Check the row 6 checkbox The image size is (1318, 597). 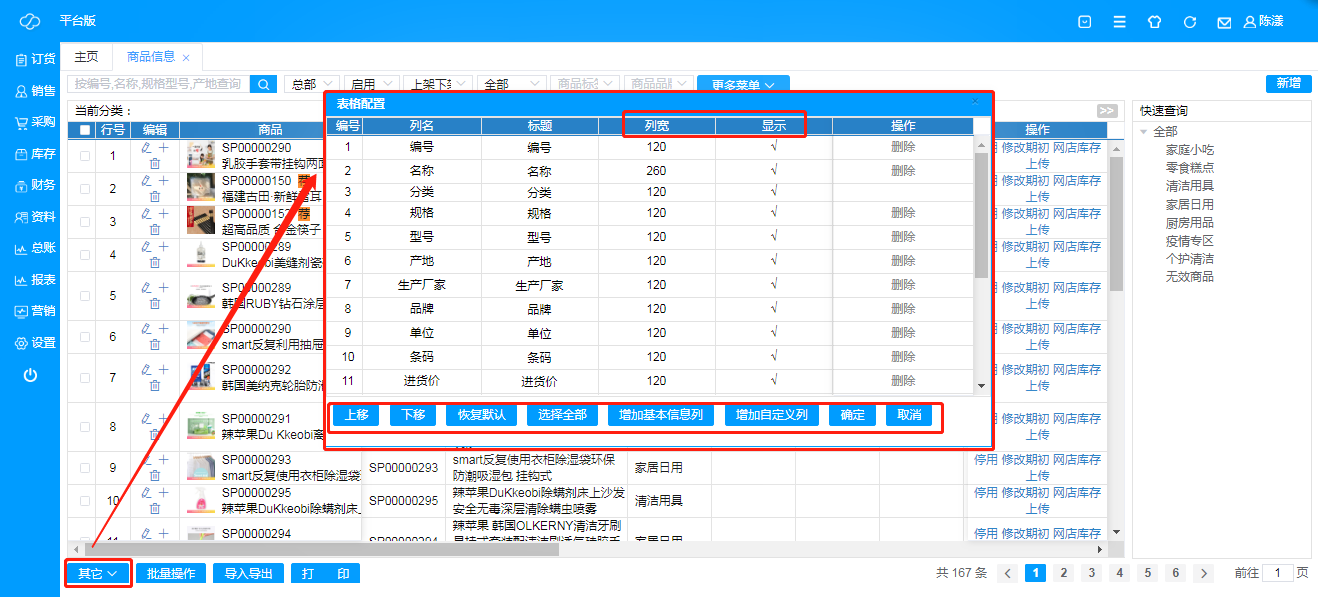84,336
